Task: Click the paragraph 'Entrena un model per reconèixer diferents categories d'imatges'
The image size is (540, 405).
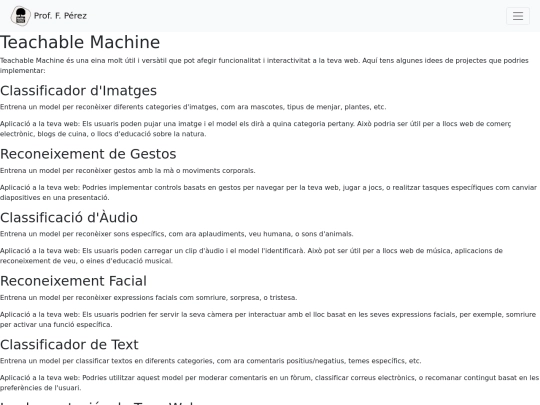Action: pyautogui.click(x=193, y=107)
